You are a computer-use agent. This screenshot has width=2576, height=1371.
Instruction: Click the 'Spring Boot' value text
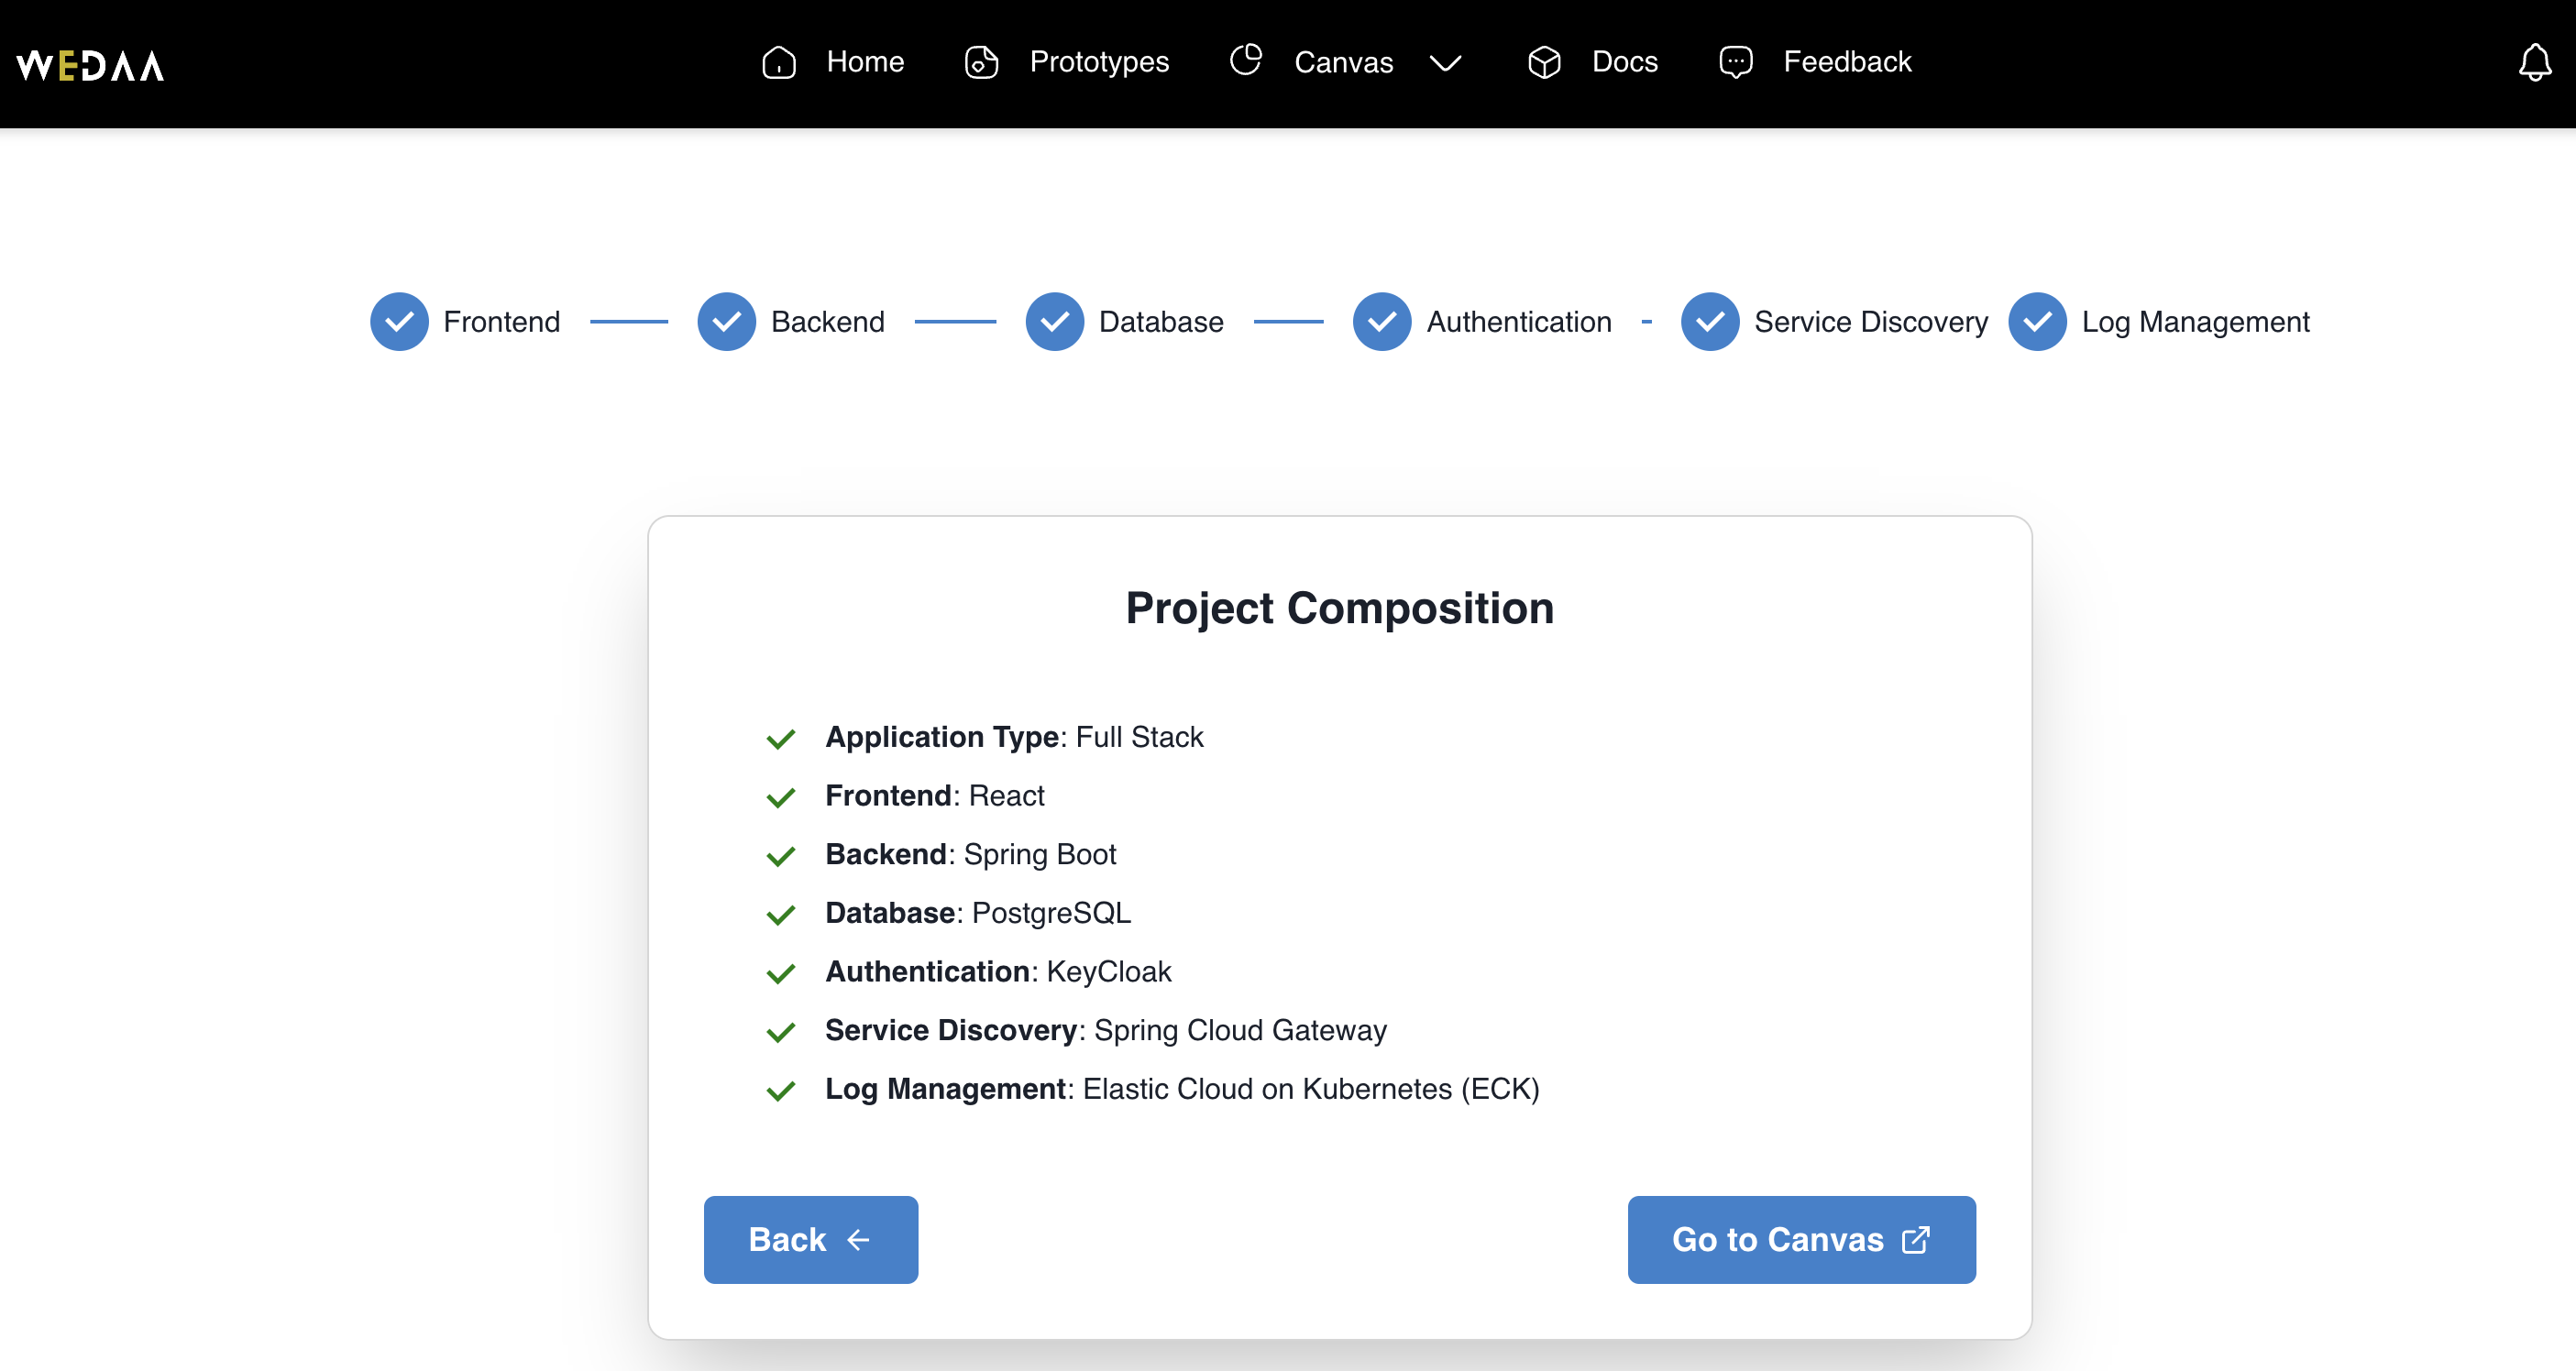1040,855
